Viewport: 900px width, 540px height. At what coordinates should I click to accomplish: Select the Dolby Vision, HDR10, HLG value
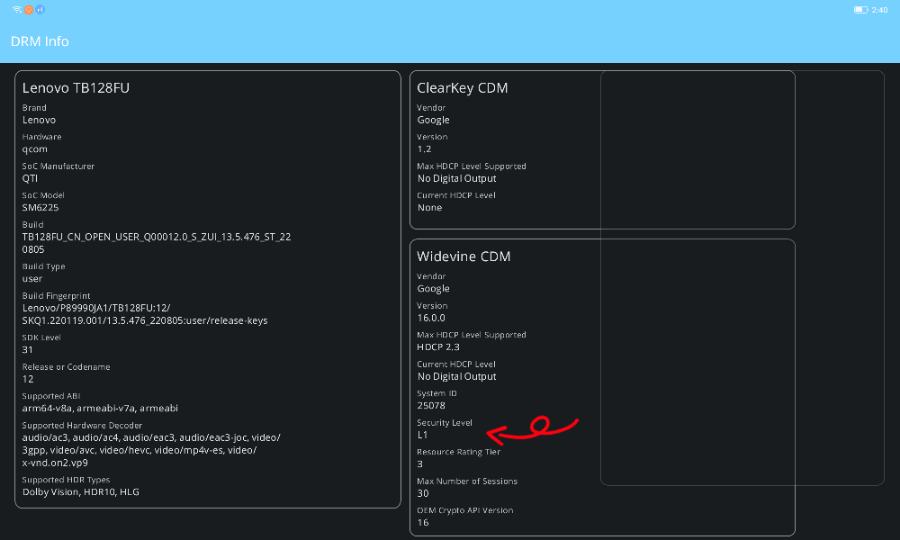80,492
